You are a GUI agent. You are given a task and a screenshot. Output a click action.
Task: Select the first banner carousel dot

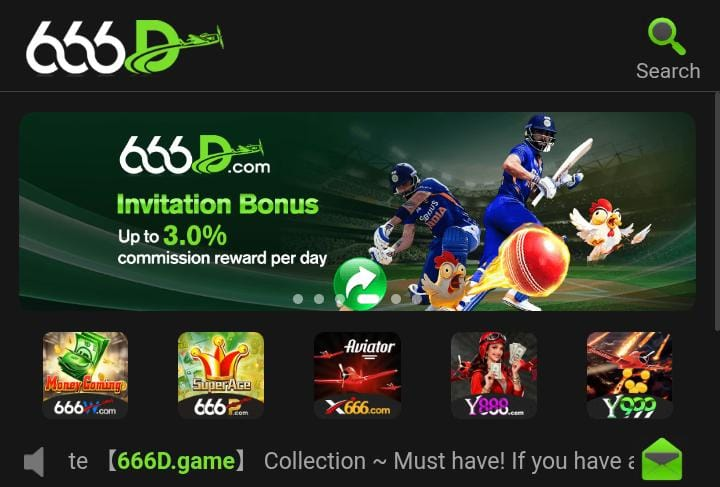pyautogui.click(x=298, y=299)
